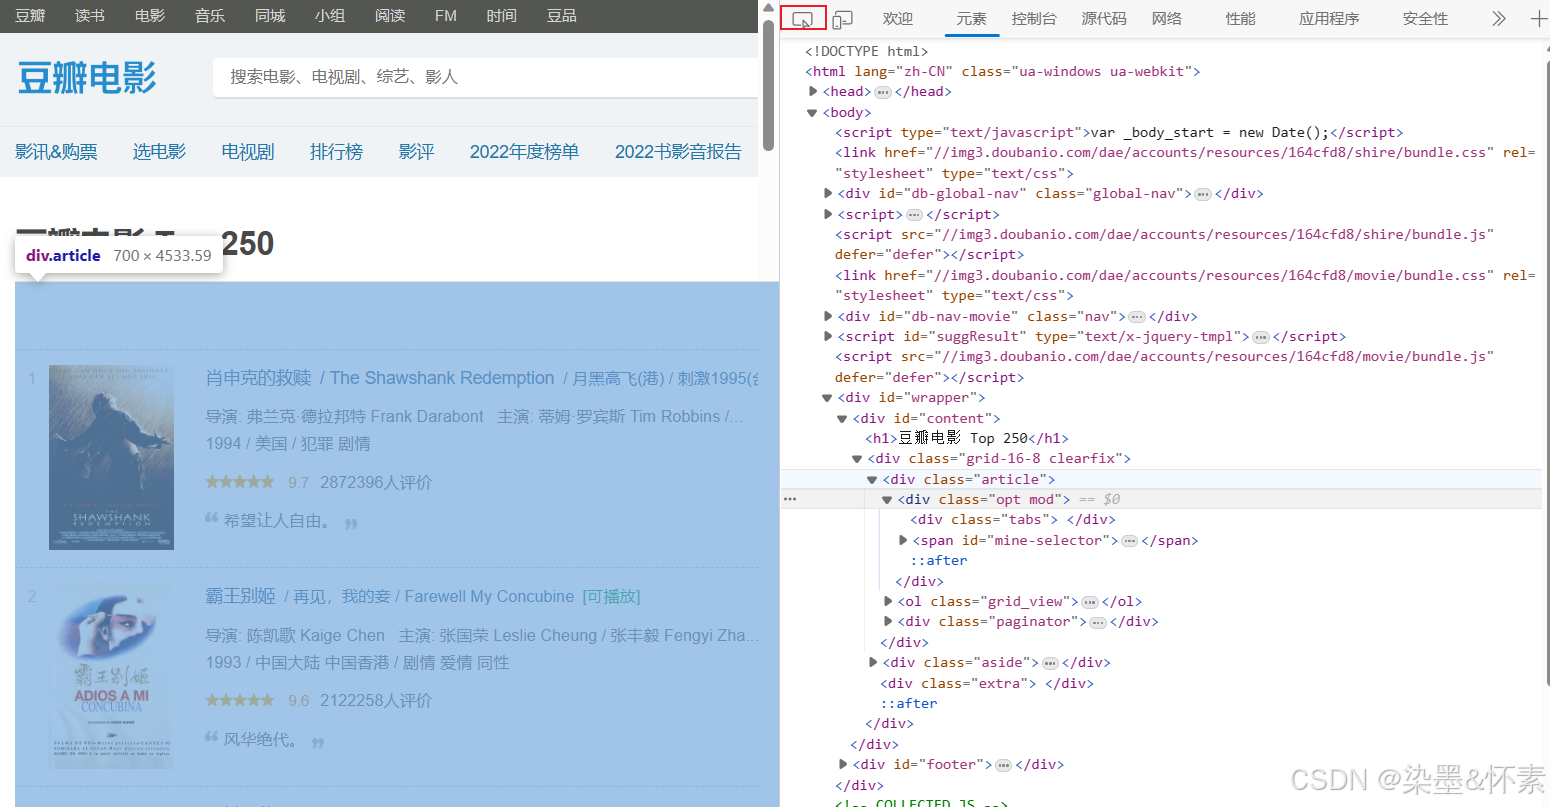Open the 霸王别姬 poster thumbnail
1550x807 pixels.
click(x=111, y=676)
